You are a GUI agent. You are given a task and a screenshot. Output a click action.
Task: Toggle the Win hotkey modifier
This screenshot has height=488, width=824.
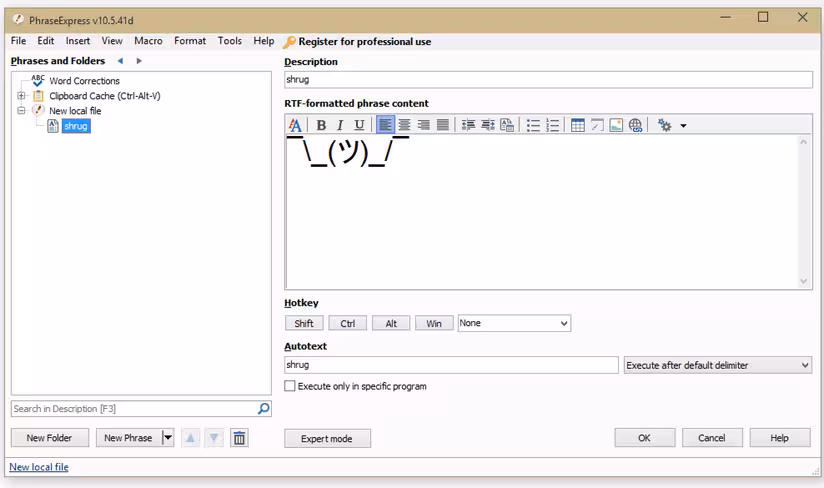coord(434,323)
